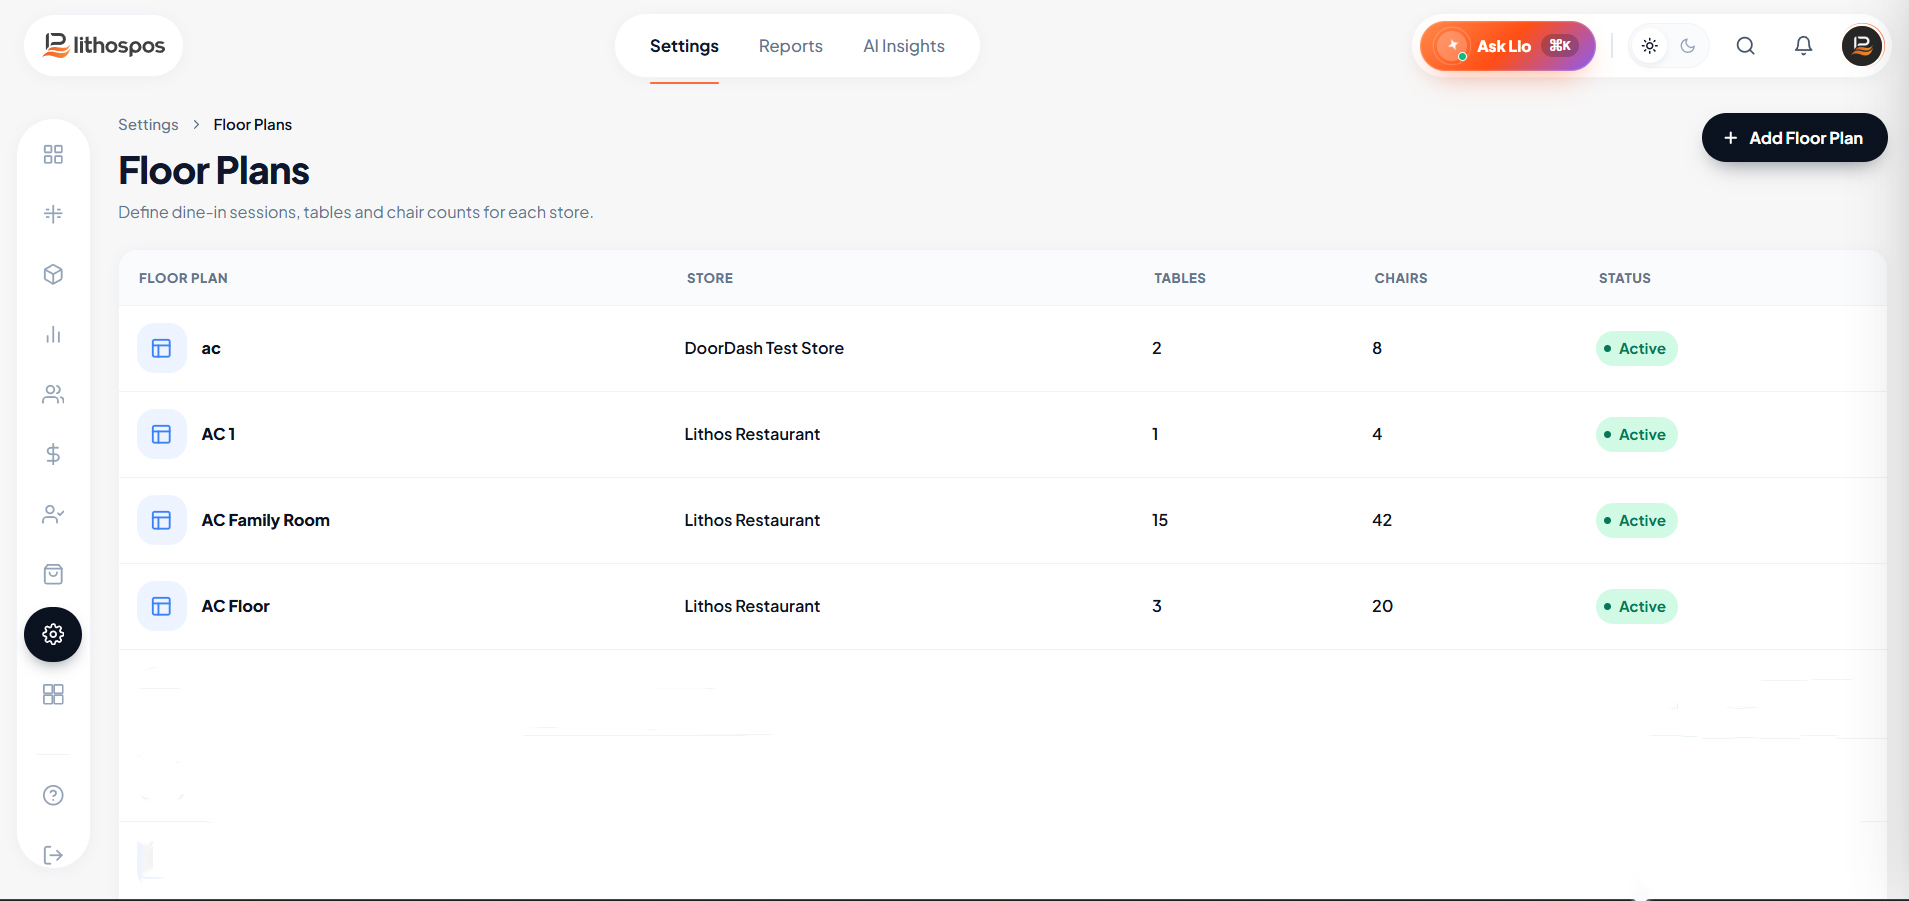Switch to light theme sun toggle
Image resolution: width=1909 pixels, height=901 pixels.
point(1649,46)
